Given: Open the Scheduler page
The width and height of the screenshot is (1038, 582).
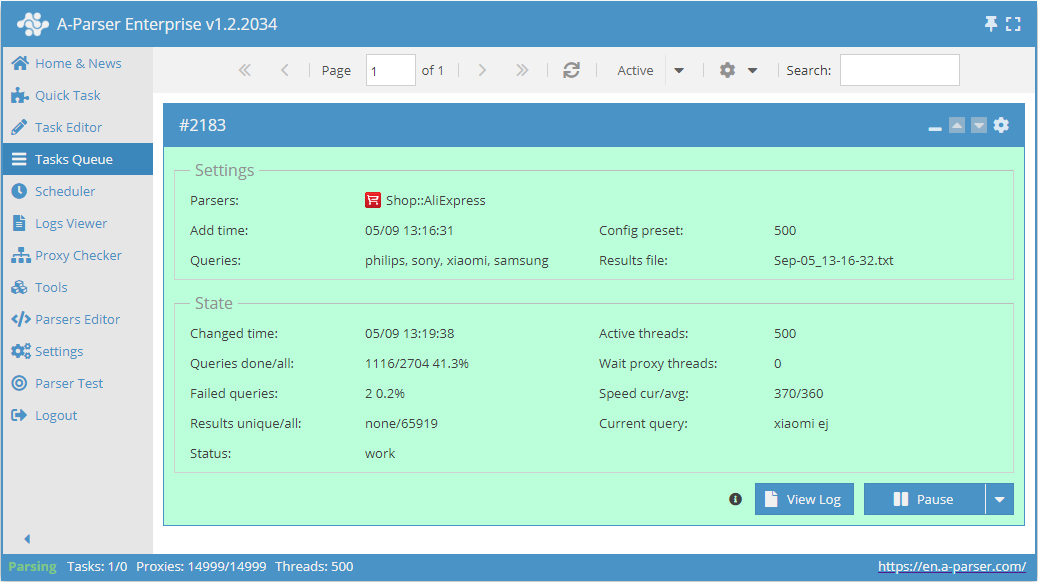Looking at the screenshot, I should (65, 191).
